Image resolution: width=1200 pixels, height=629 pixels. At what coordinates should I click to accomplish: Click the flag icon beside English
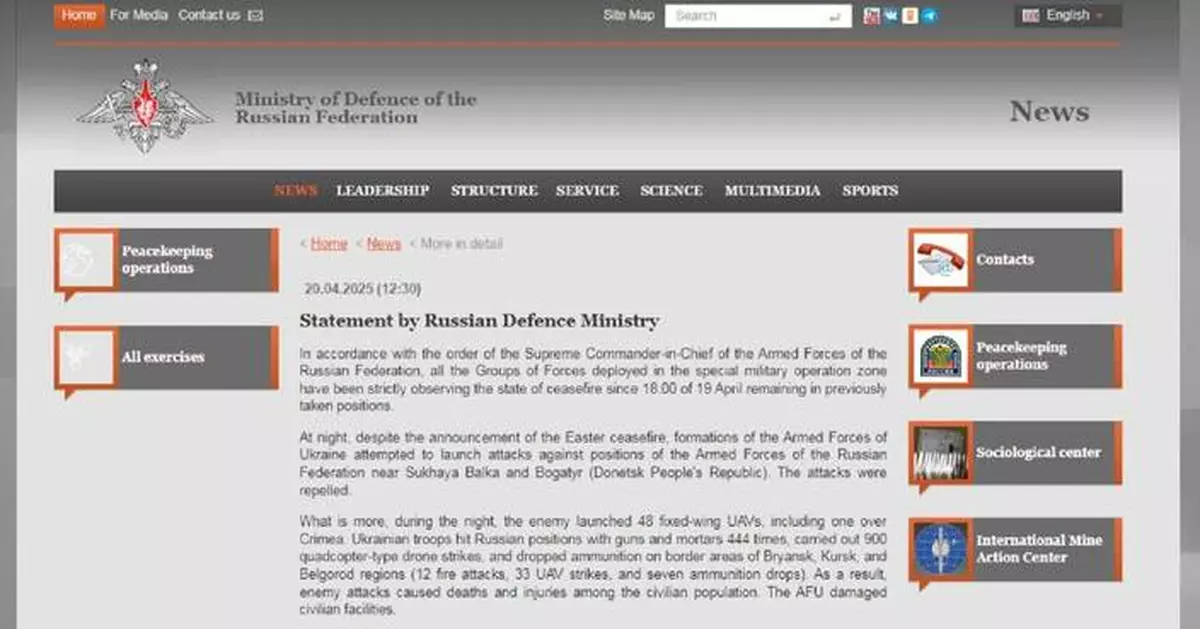tap(1030, 16)
